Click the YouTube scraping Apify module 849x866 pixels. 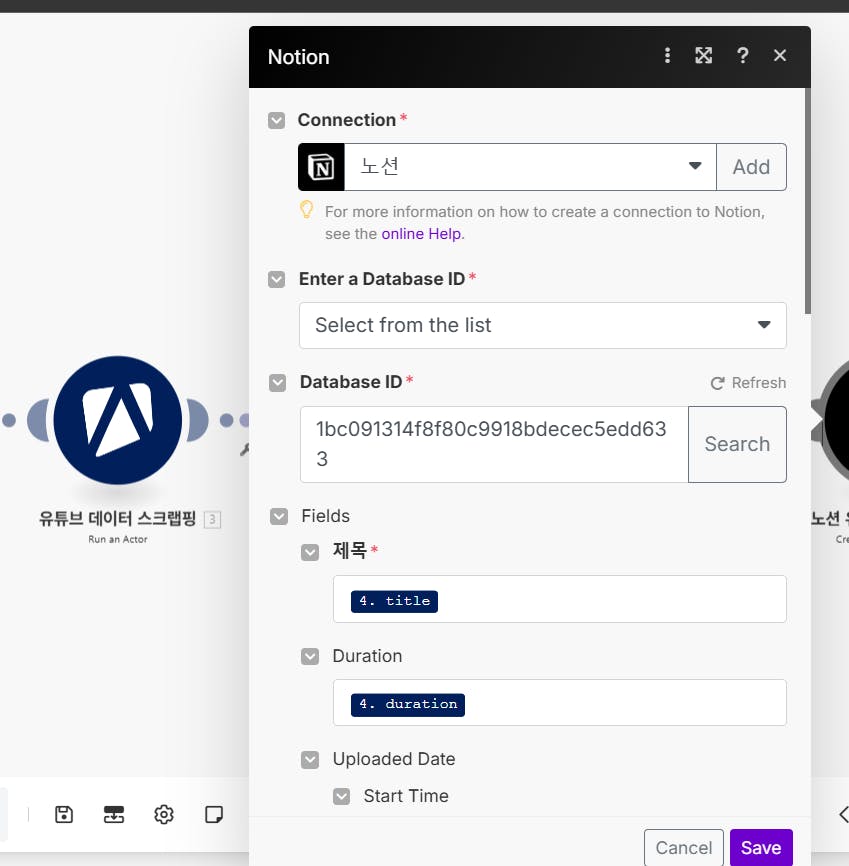pyautogui.click(x=118, y=420)
